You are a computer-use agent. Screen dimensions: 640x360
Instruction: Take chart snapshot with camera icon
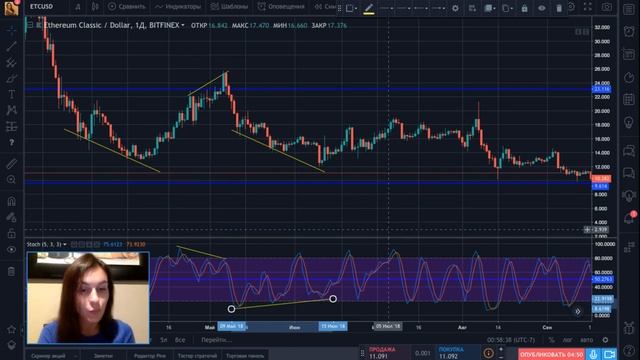(x=607, y=7)
